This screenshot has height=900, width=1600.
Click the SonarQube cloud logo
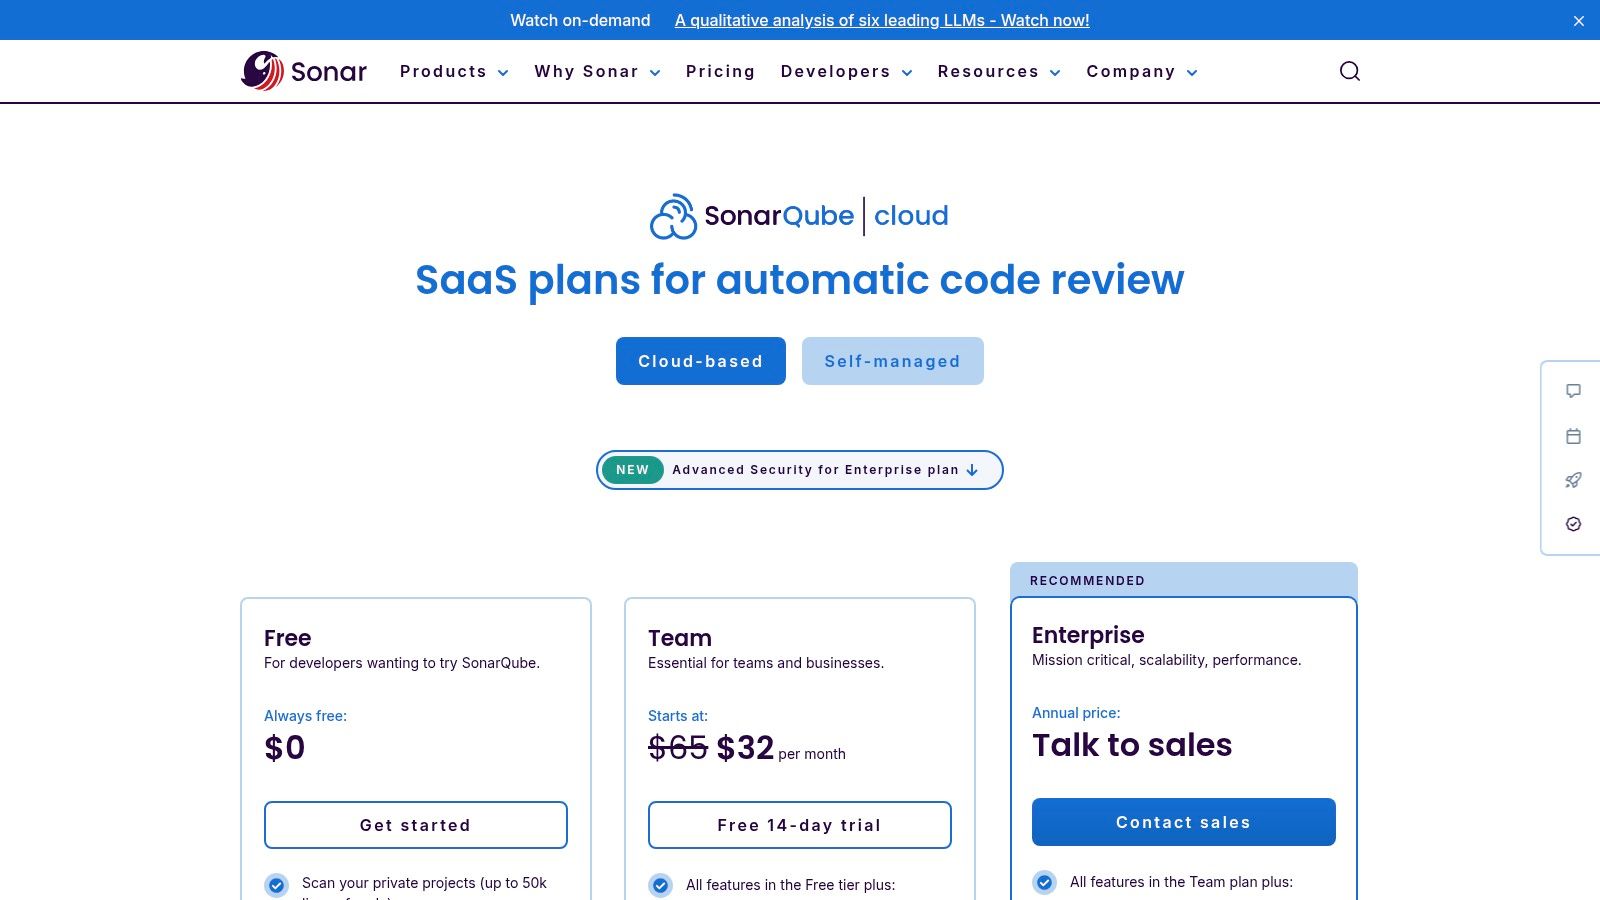(799, 215)
